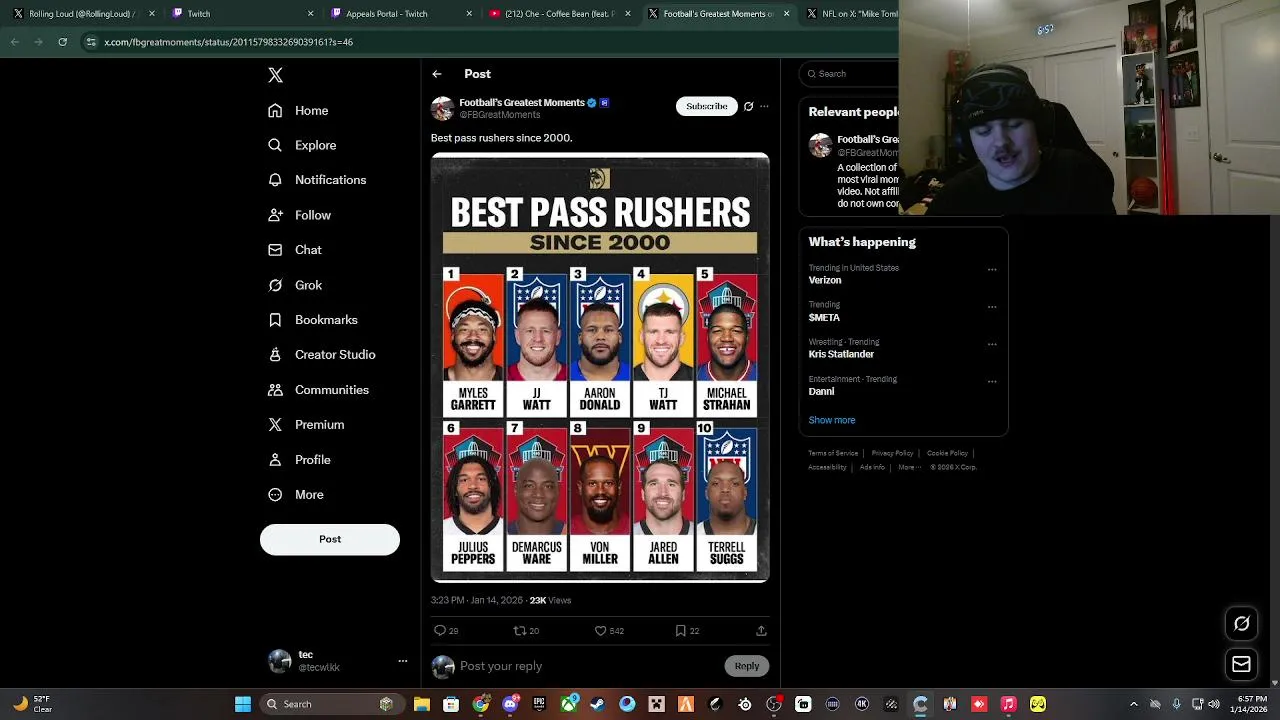Open the Privacy Policy link
This screenshot has height=720, width=1280.
point(892,453)
